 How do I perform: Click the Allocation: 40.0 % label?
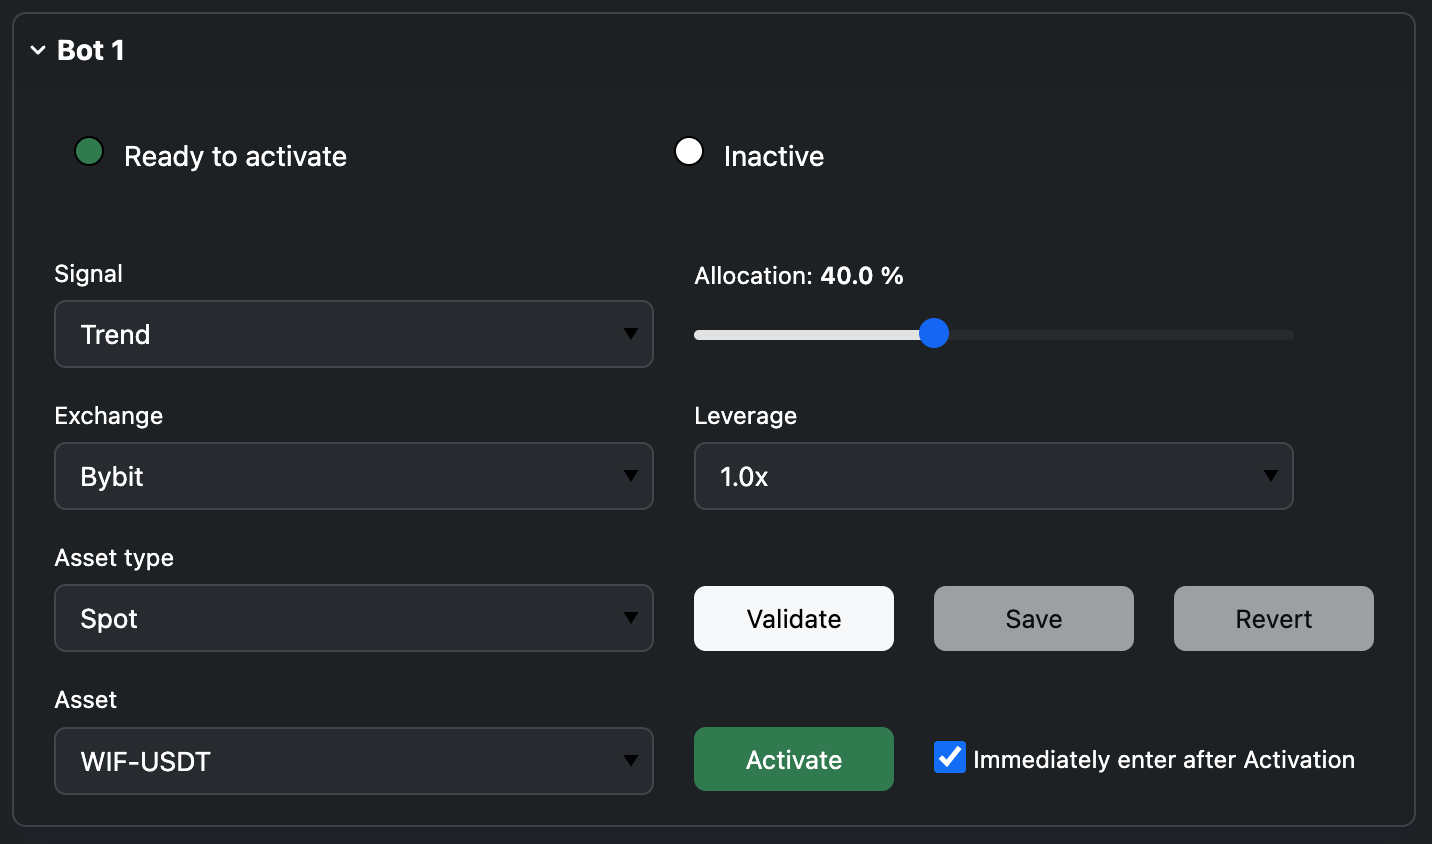point(799,276)
